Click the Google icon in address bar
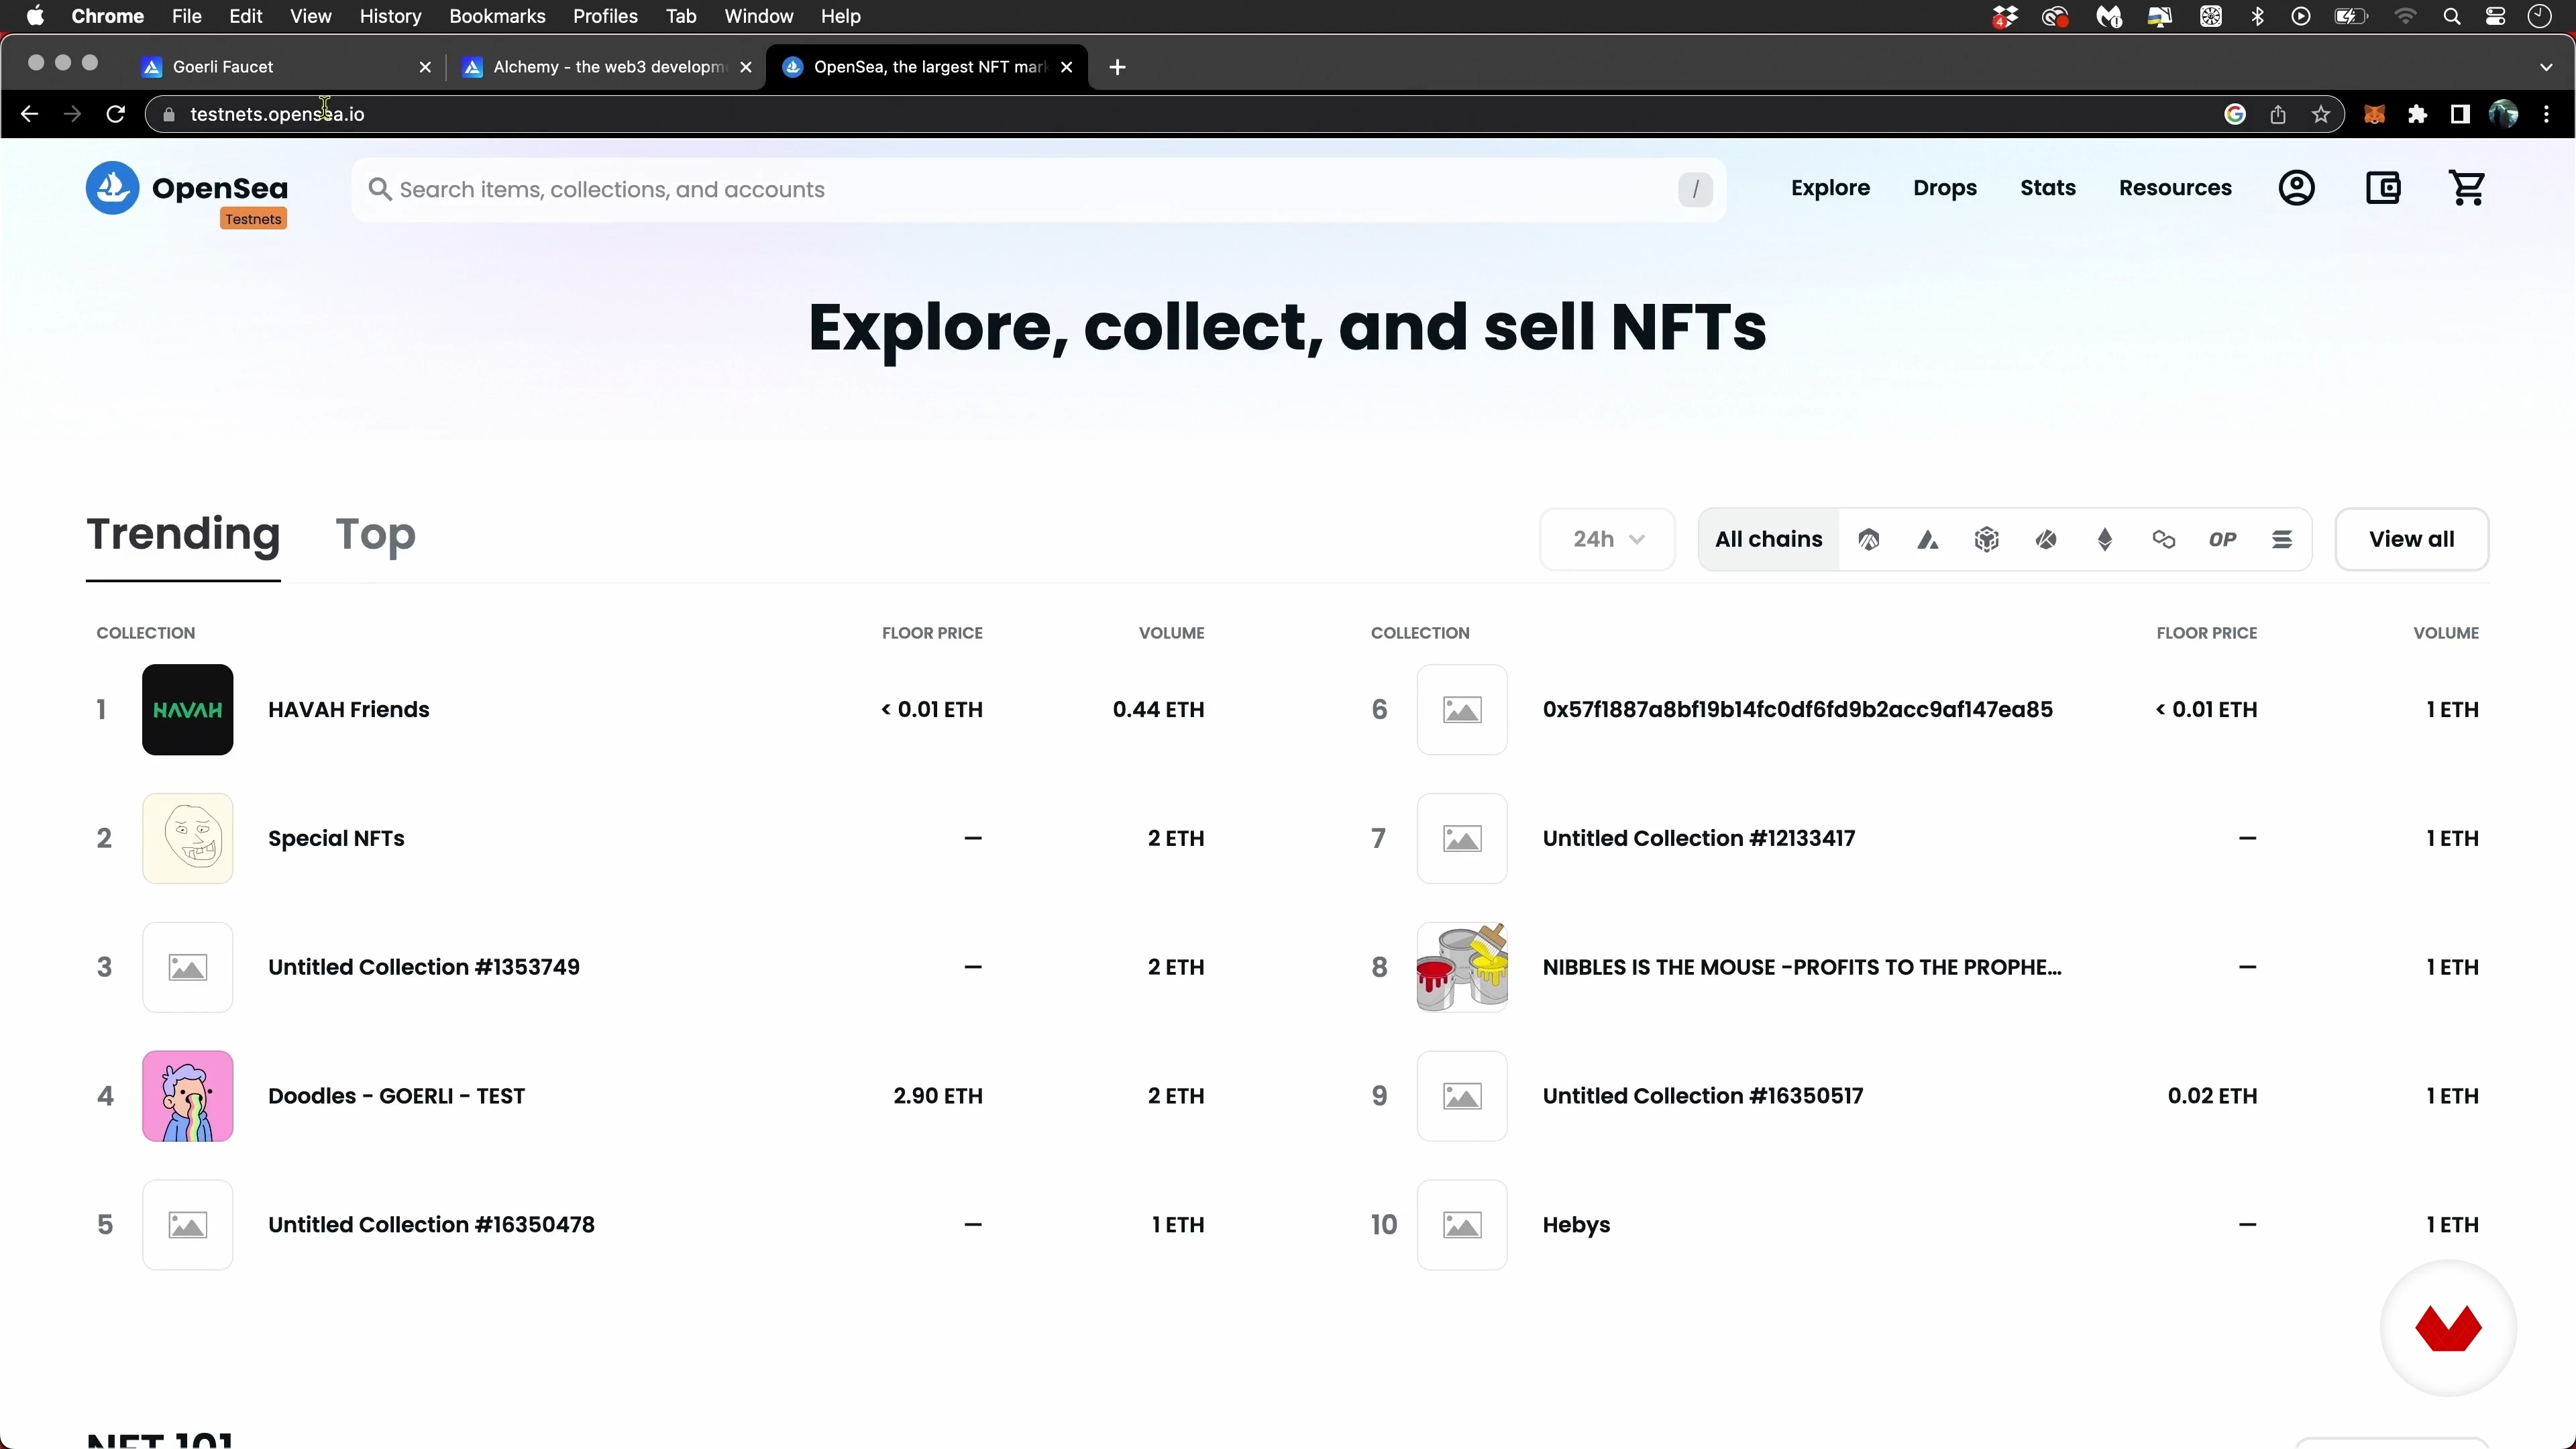This screenshot has height=1449, width=2576. tap(2235, 115)
